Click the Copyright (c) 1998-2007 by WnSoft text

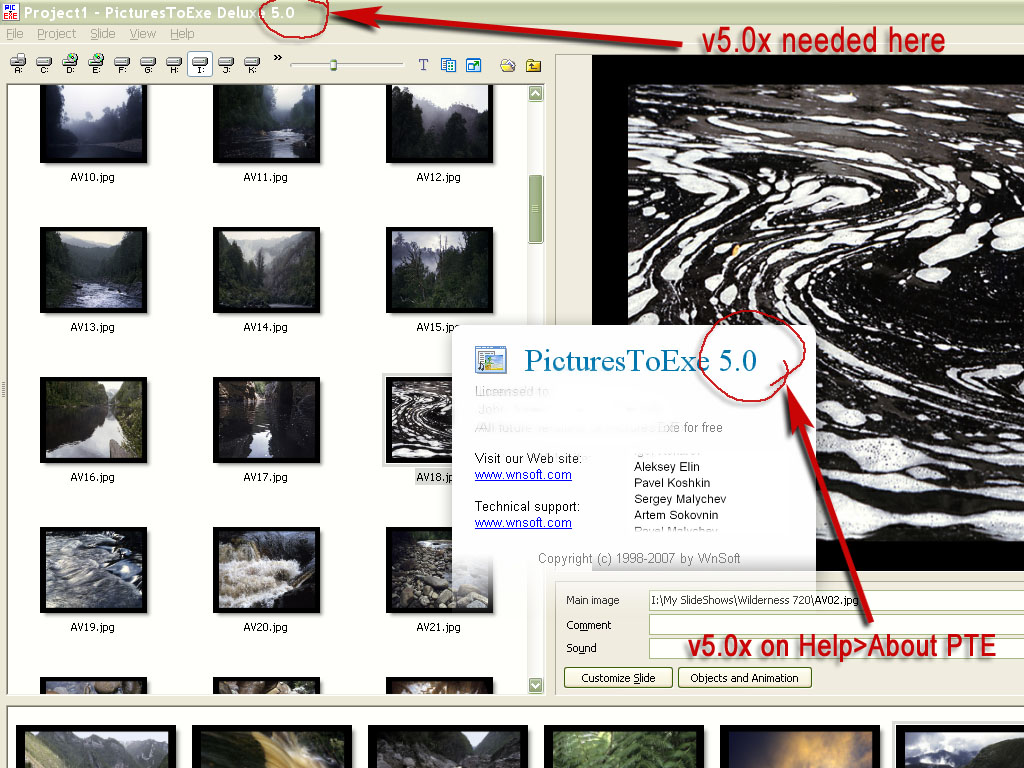coord(639,558)
